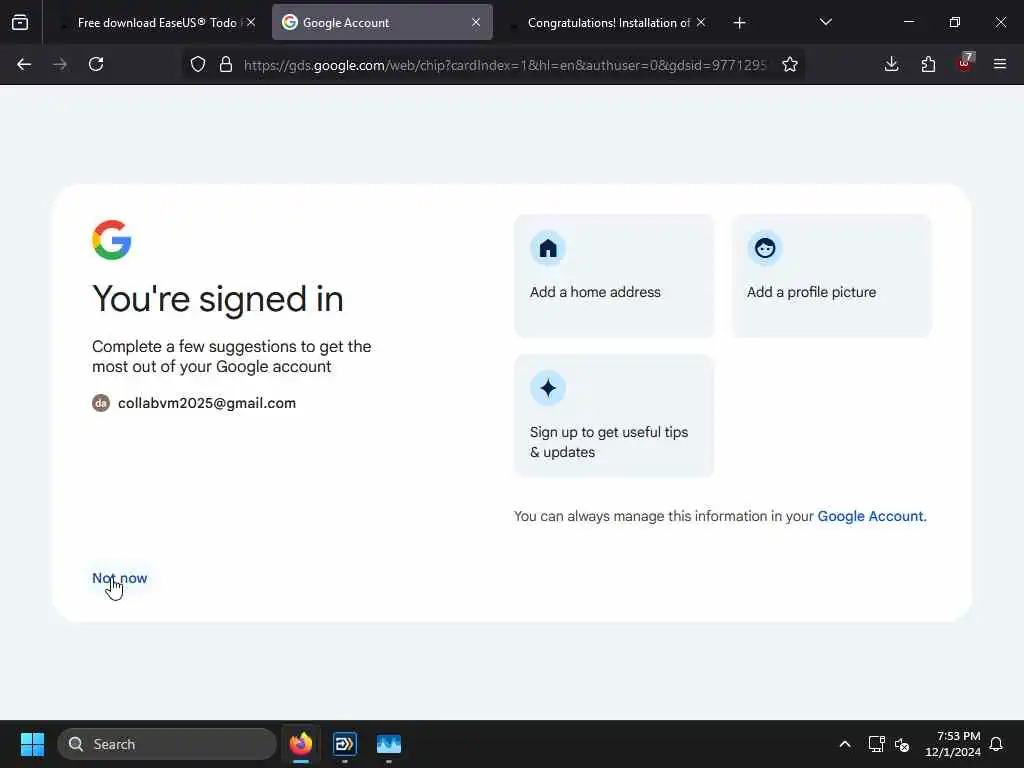This screenshot has height=768, width=1024.
Task: Close the Congratulations Installation tab
Action: [701, 22]
